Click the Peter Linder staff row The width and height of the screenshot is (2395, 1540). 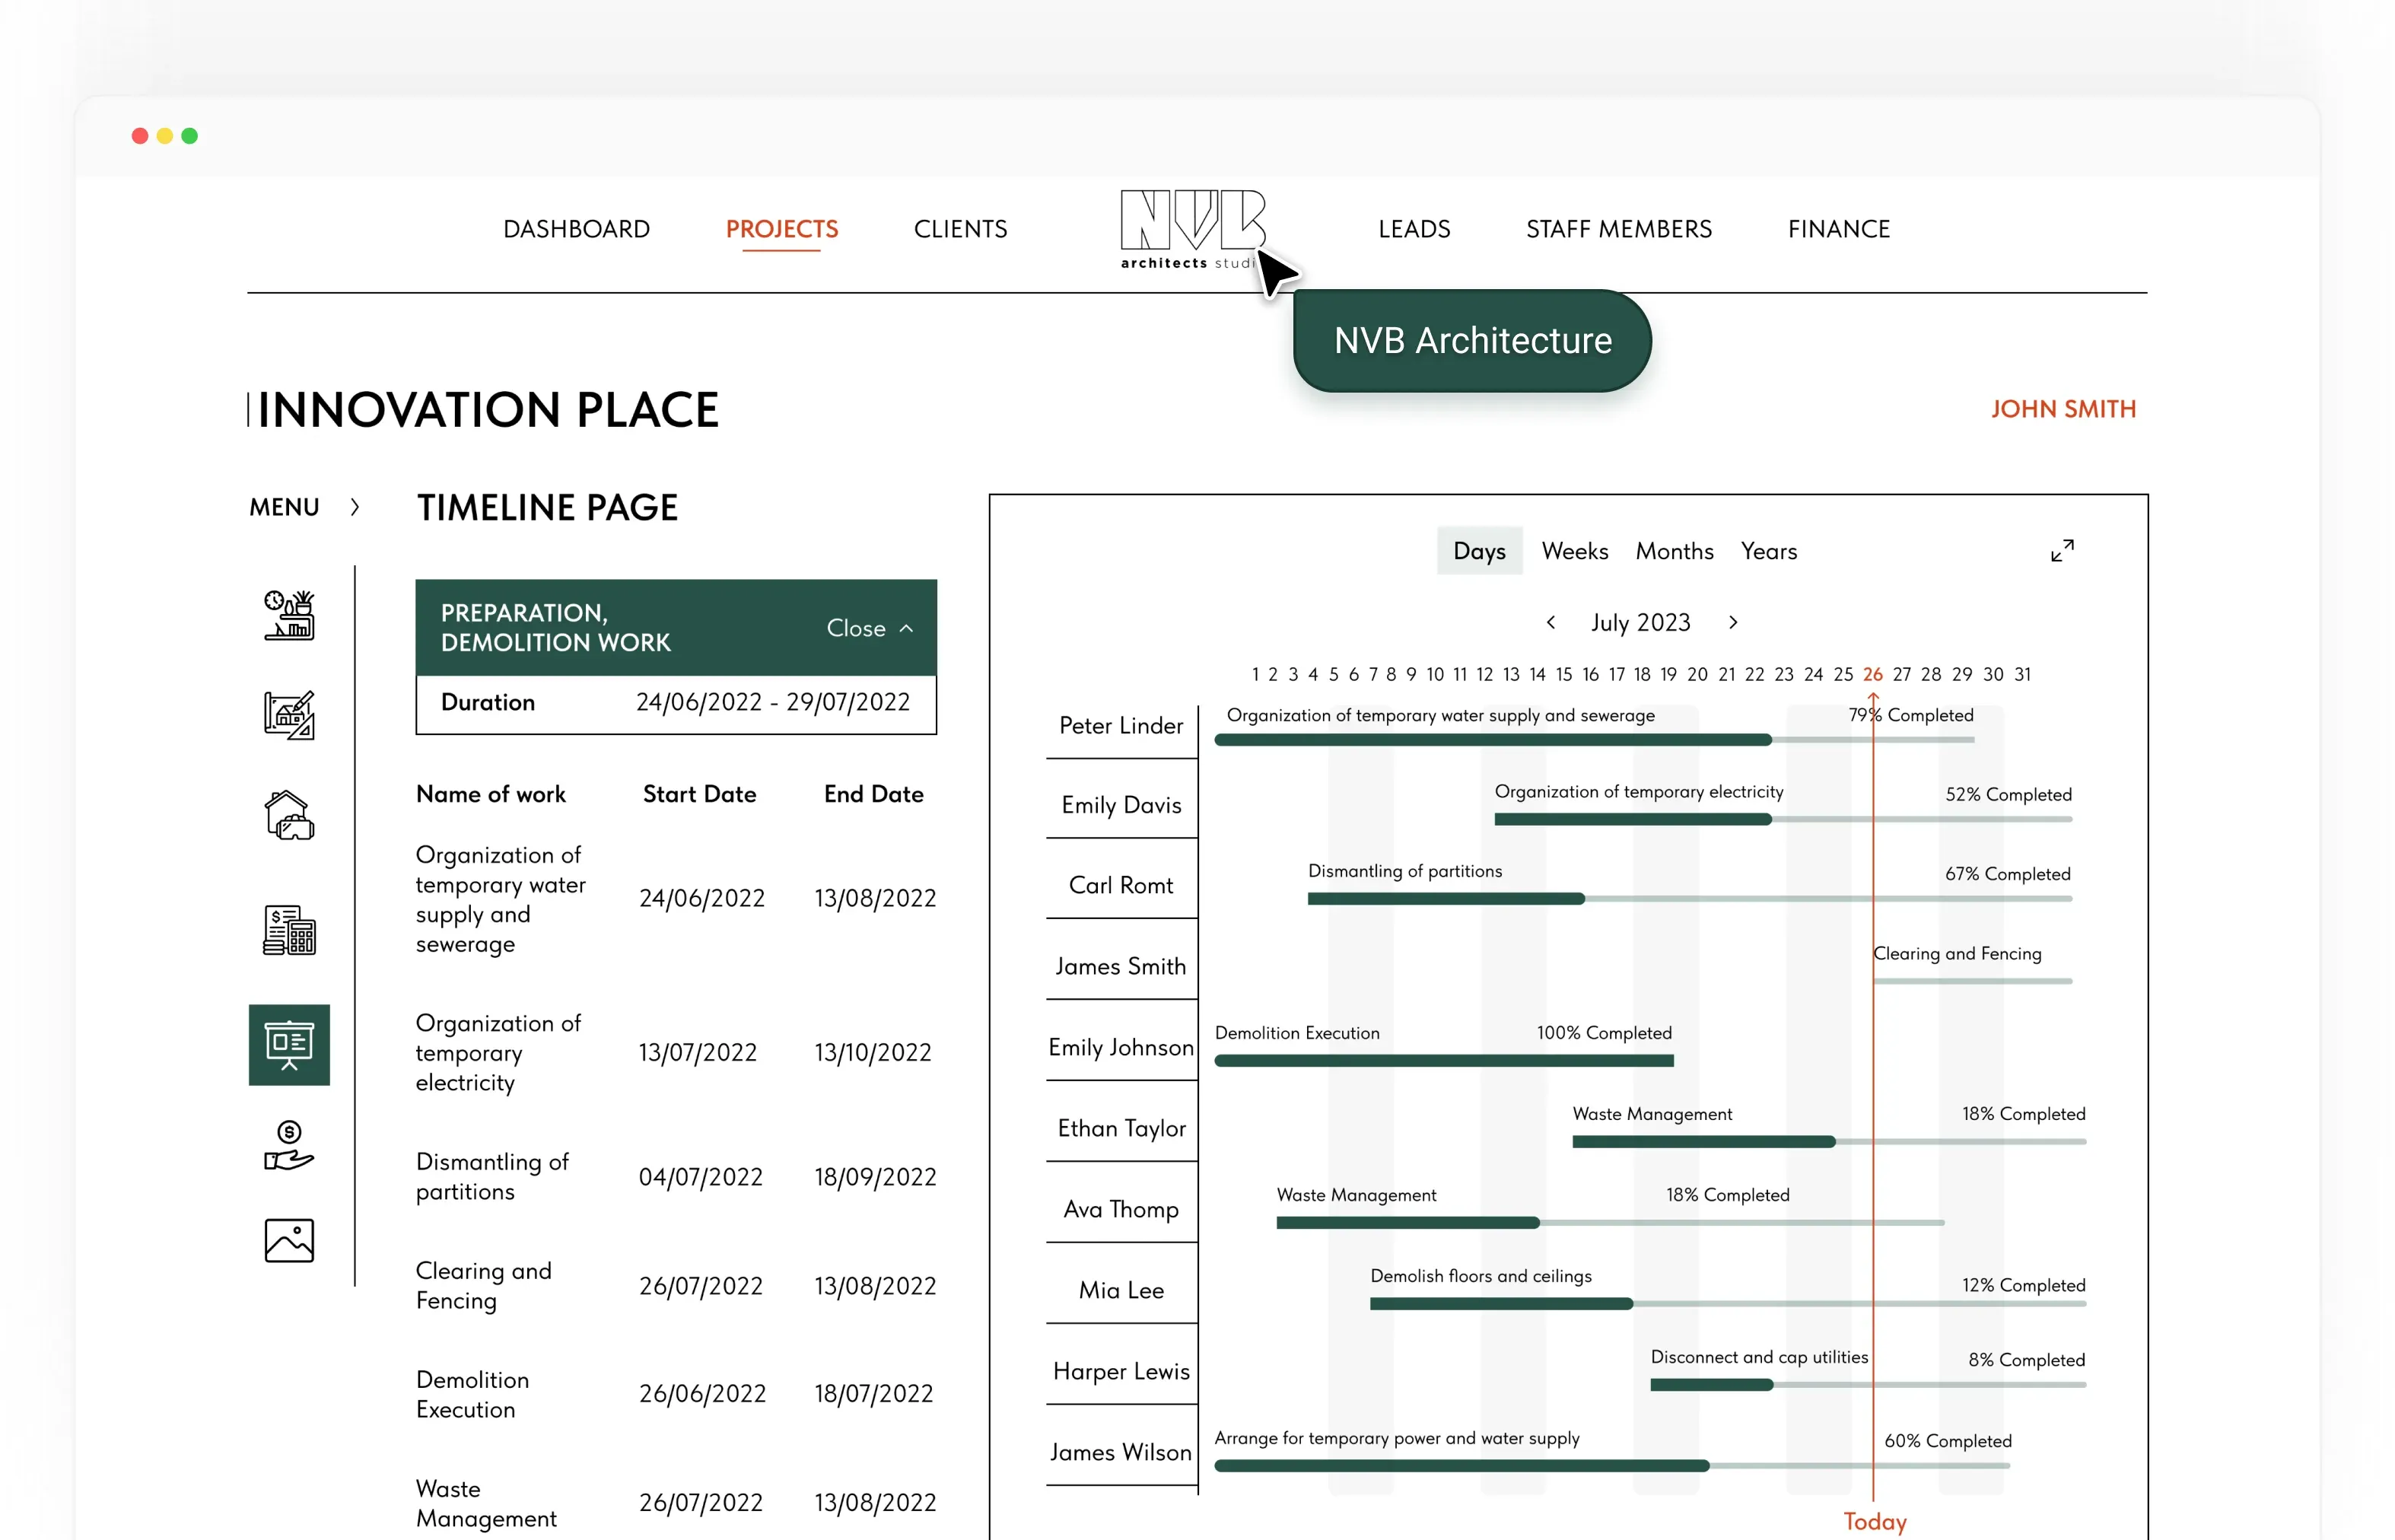(x=1121, y=725)
